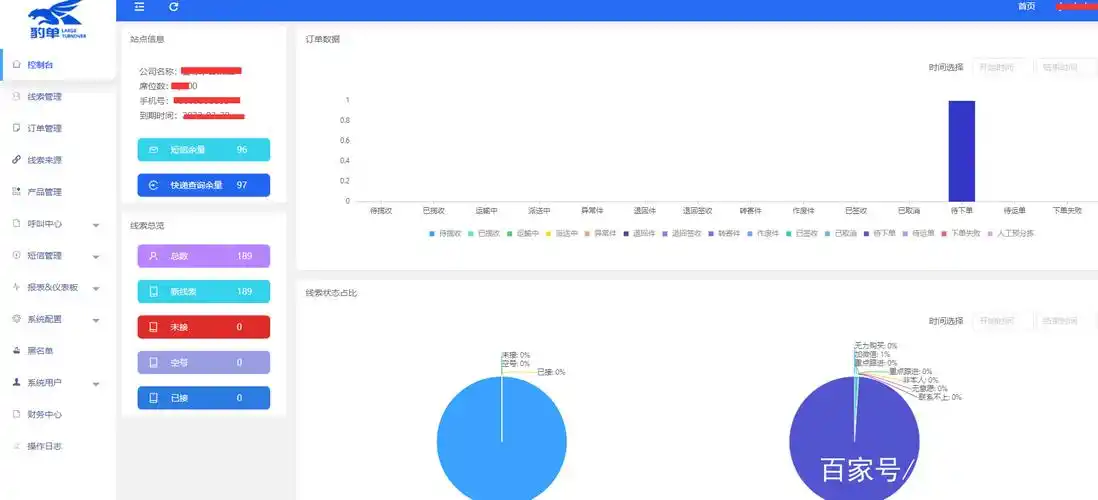
Task: Expand the 报表&仪表板 submenu arrow
Action: point(96,289)
